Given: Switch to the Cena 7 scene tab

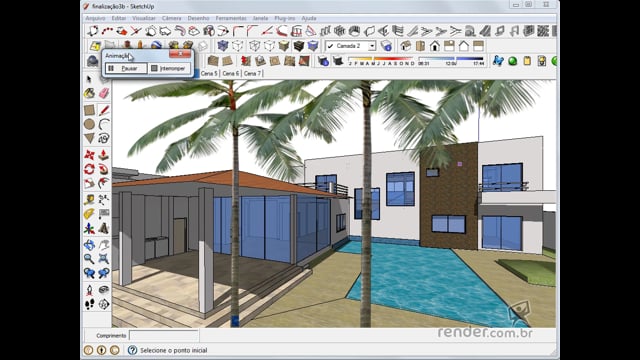Looking at the screenshot, I should [252, 73].
